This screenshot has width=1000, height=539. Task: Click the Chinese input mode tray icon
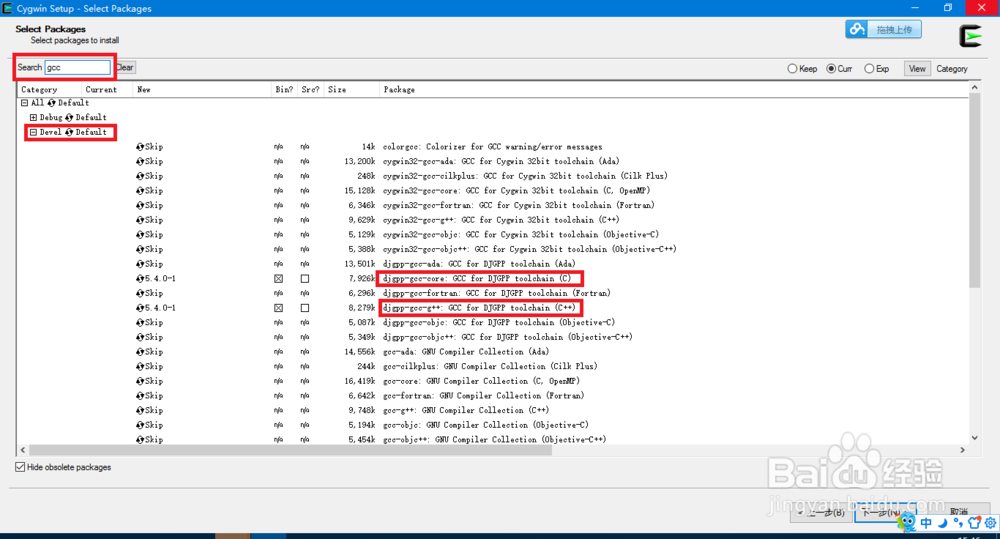tap(926, 523)
